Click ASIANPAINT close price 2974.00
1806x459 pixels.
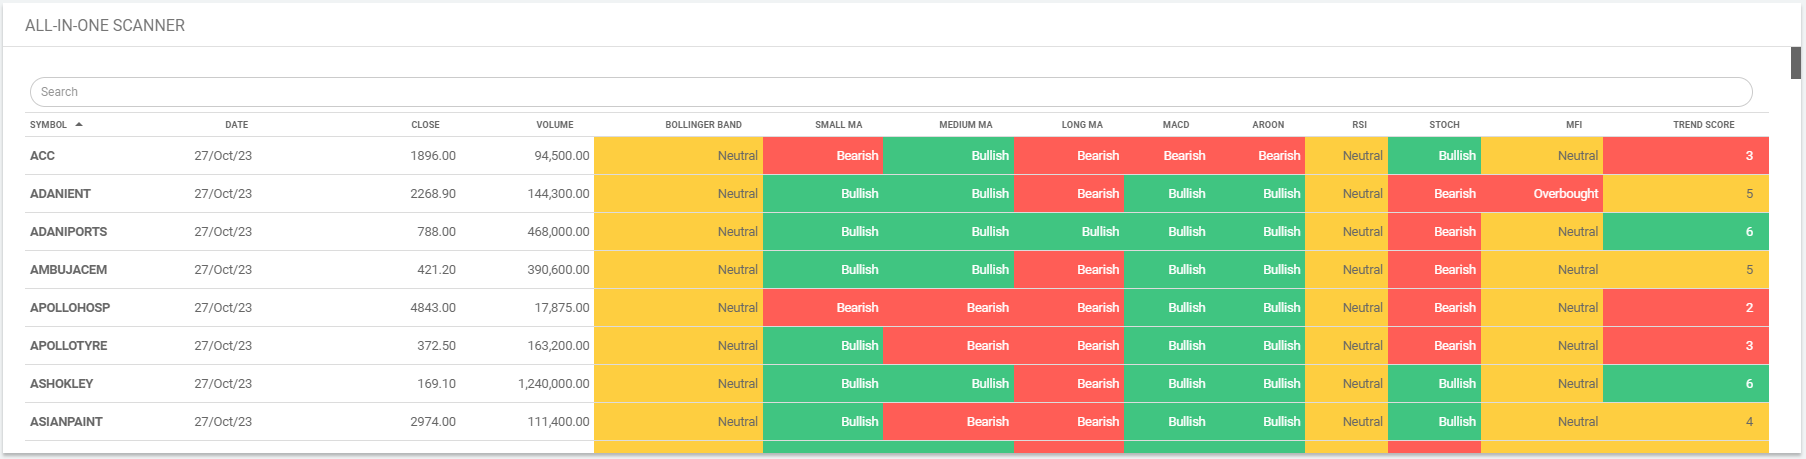pyautogui.click(x=433, y=422)
